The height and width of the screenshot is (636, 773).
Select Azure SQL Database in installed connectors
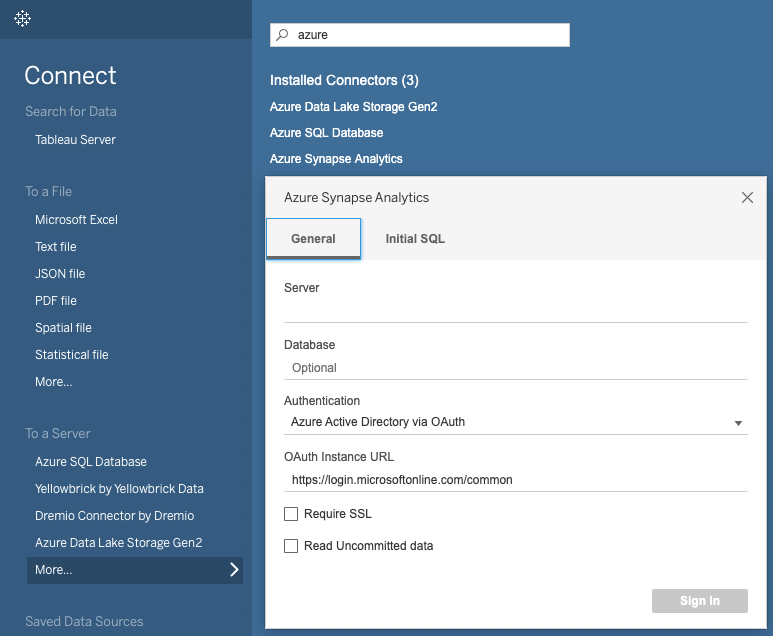point(326,133)
